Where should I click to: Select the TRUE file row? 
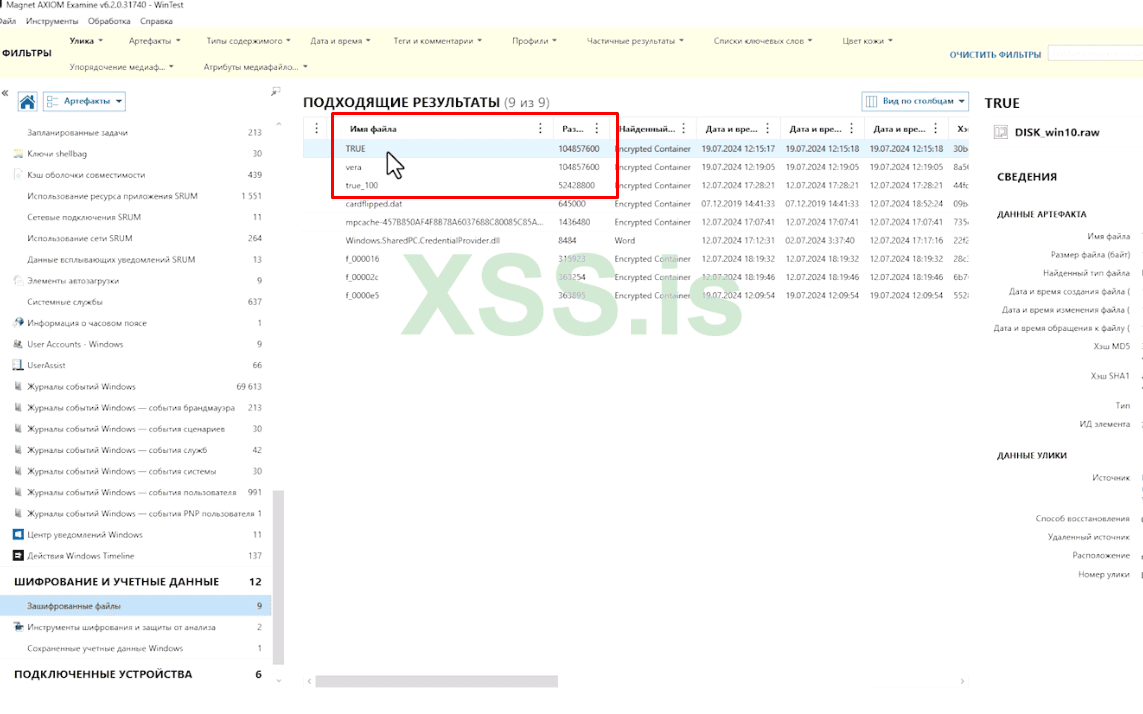[x=636, y=149]
